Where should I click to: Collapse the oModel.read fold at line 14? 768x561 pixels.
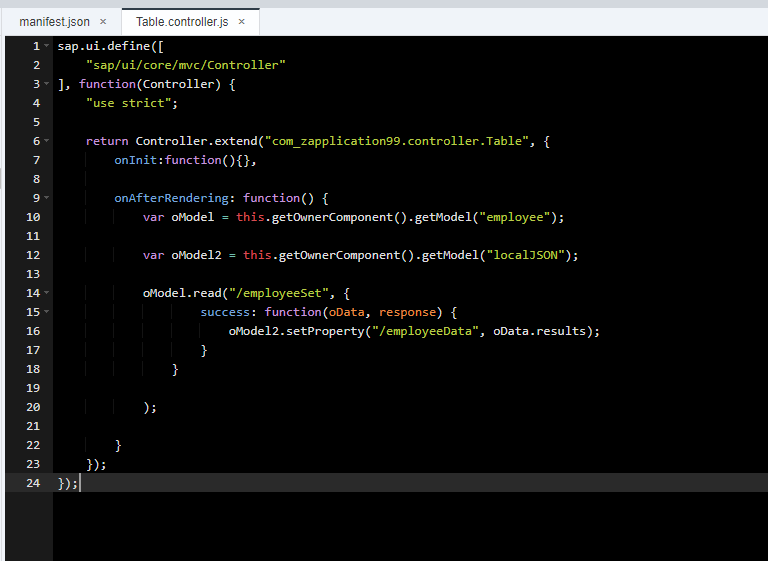47,293
